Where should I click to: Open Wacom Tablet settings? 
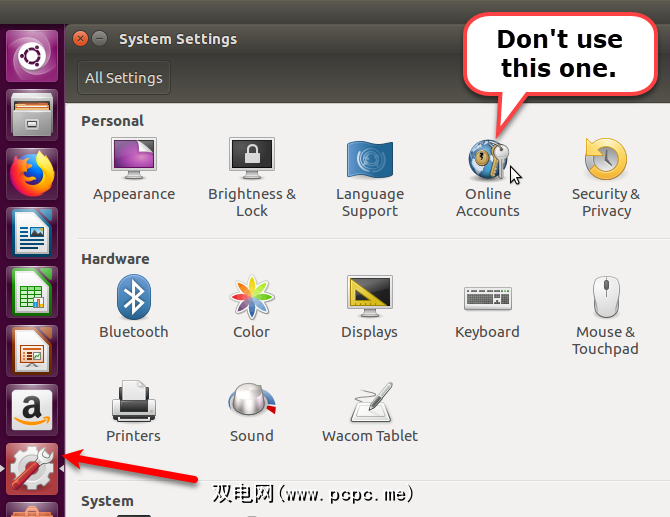(370, 413)
